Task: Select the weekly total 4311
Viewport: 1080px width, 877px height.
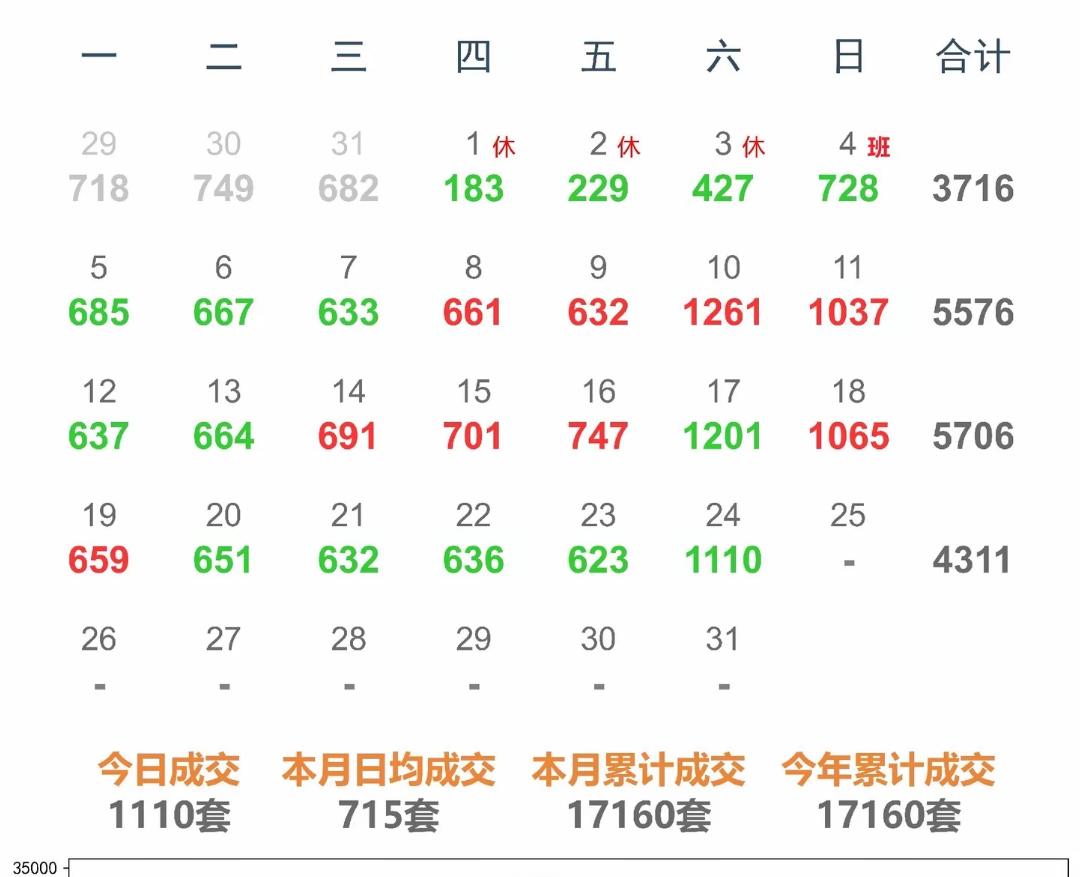Action: 973,560
